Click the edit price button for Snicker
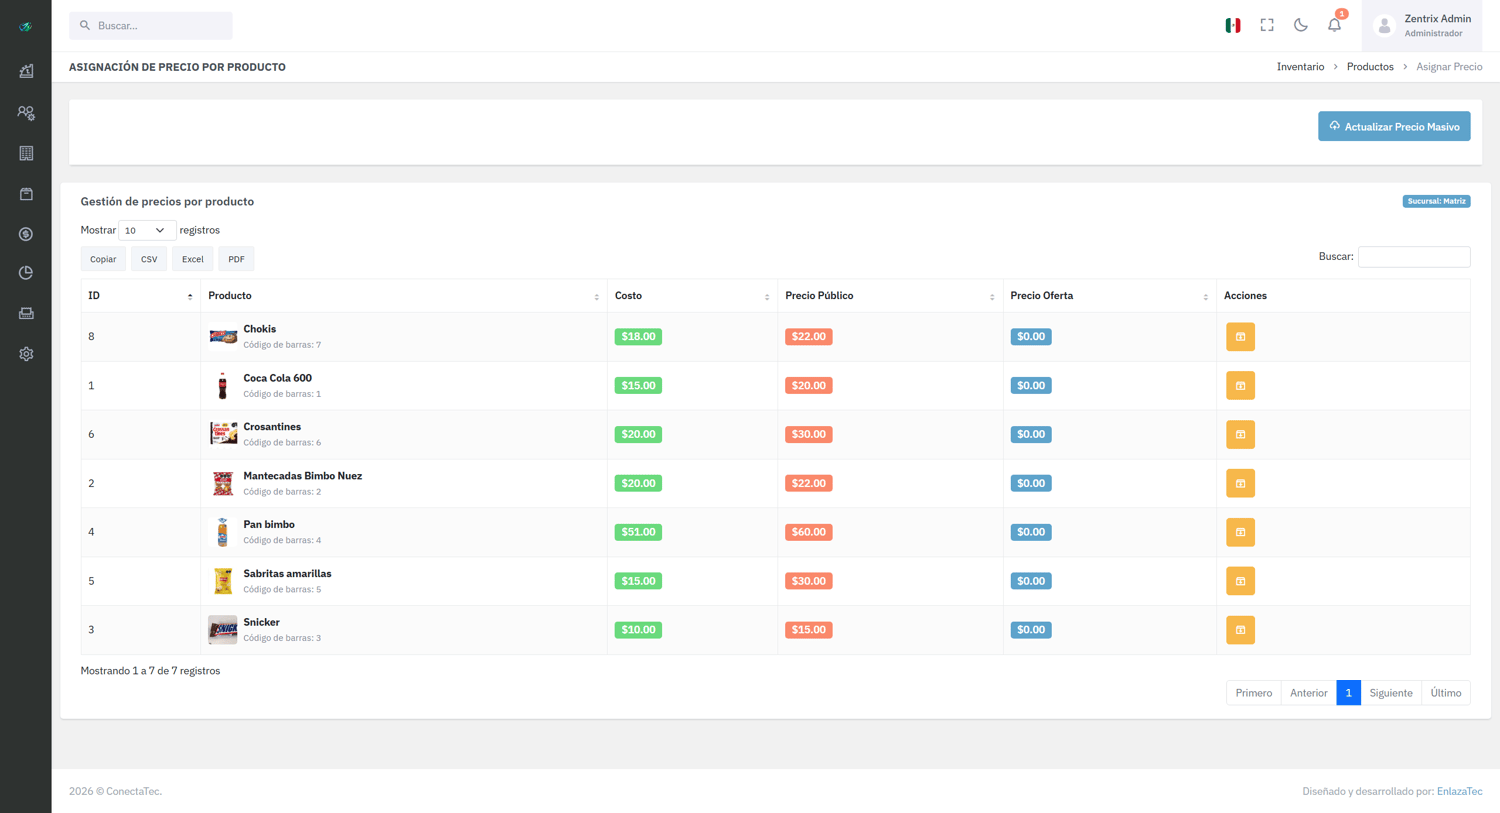 1240,630
